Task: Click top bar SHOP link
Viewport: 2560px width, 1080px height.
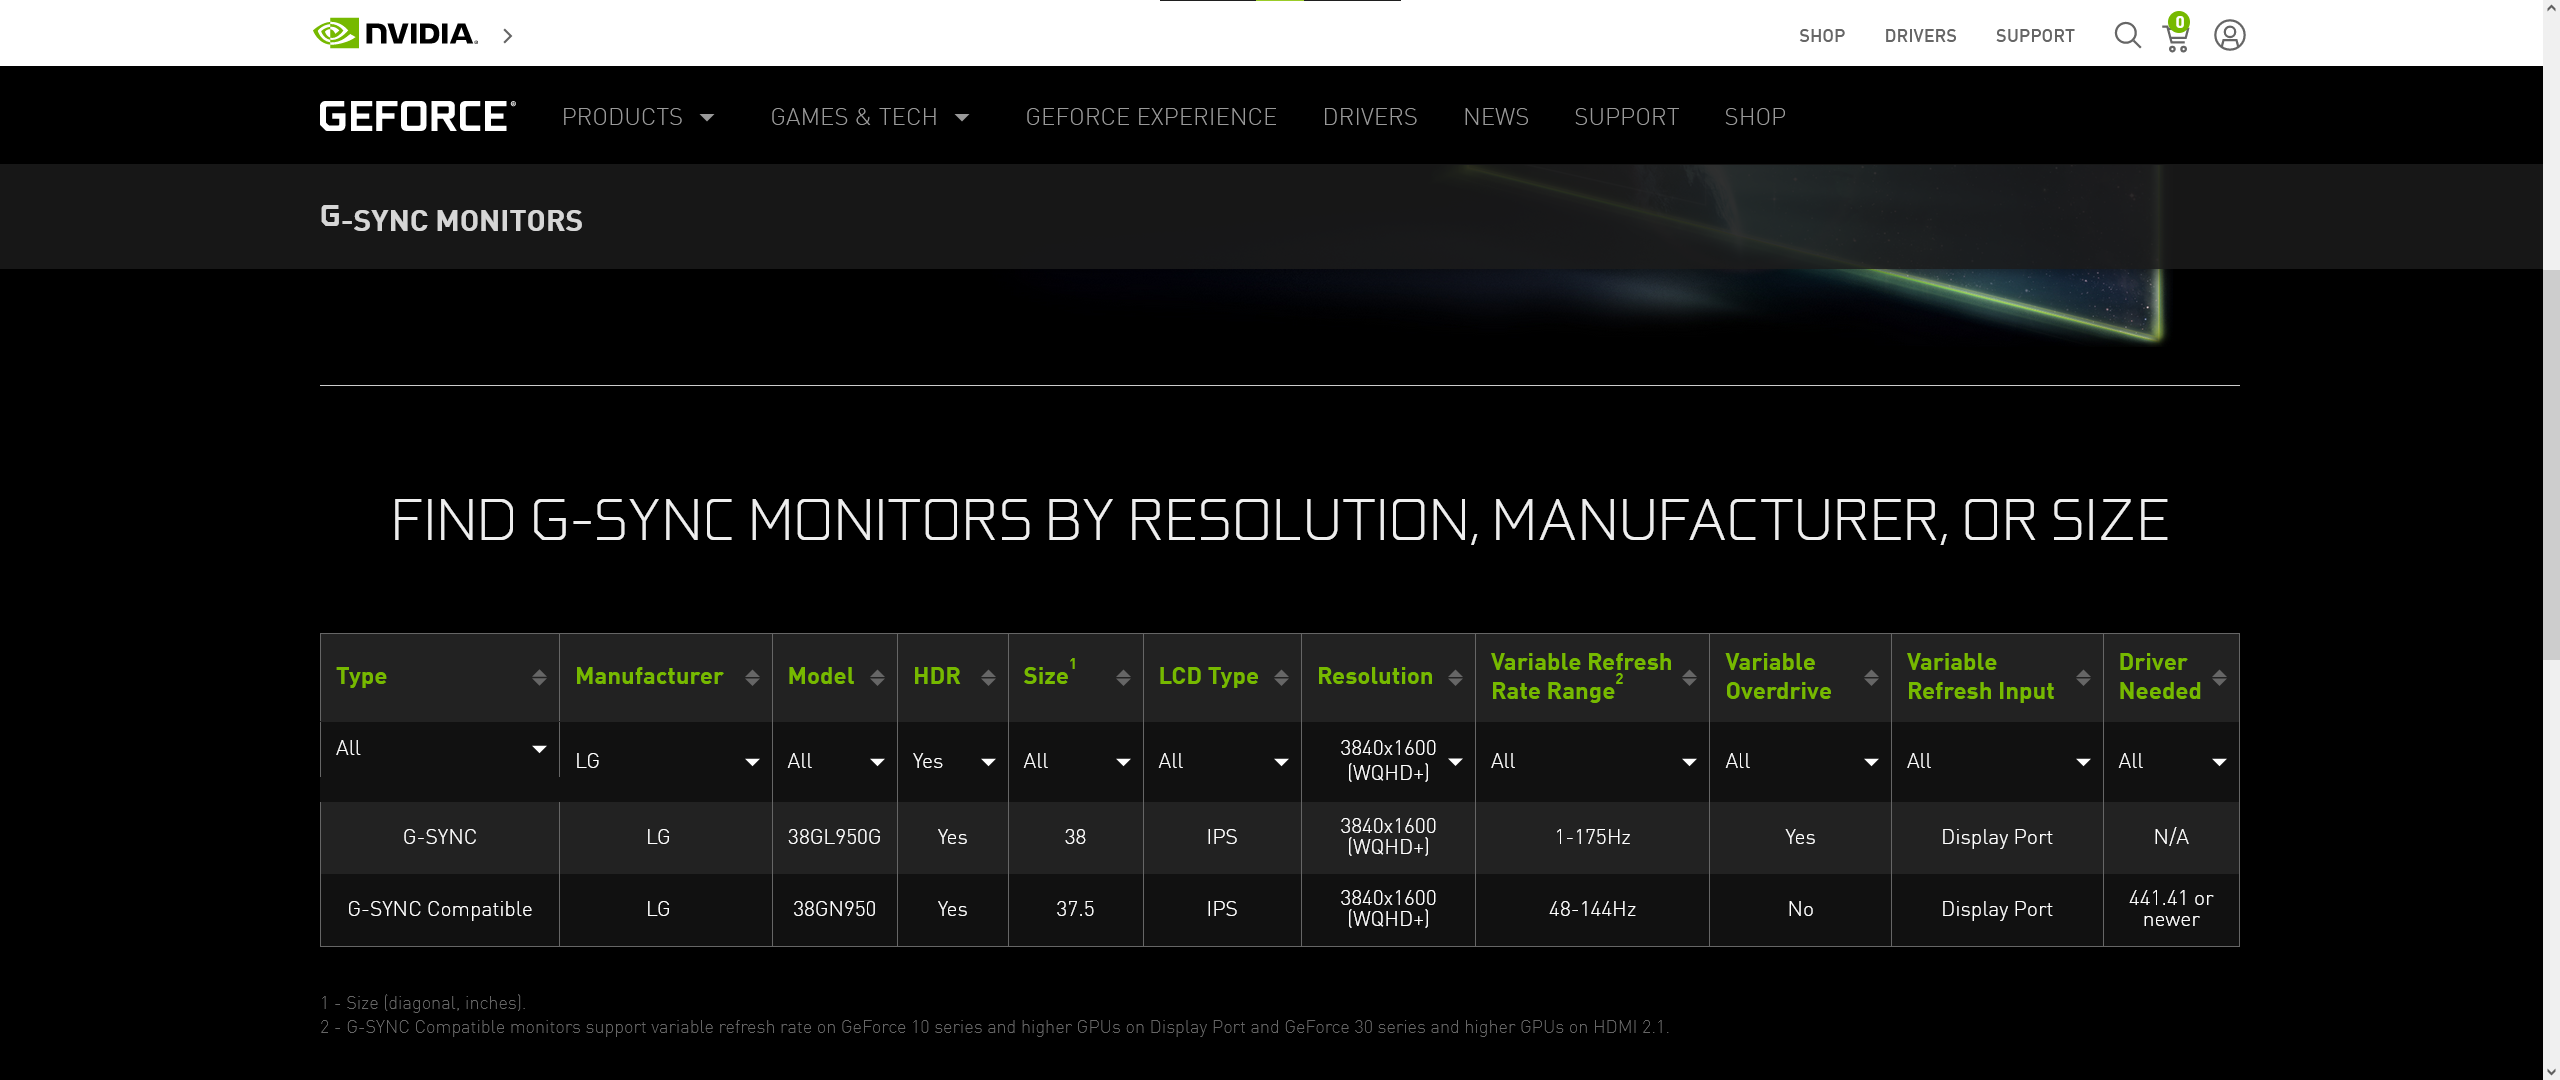Action: click(x=1822, y=36)
